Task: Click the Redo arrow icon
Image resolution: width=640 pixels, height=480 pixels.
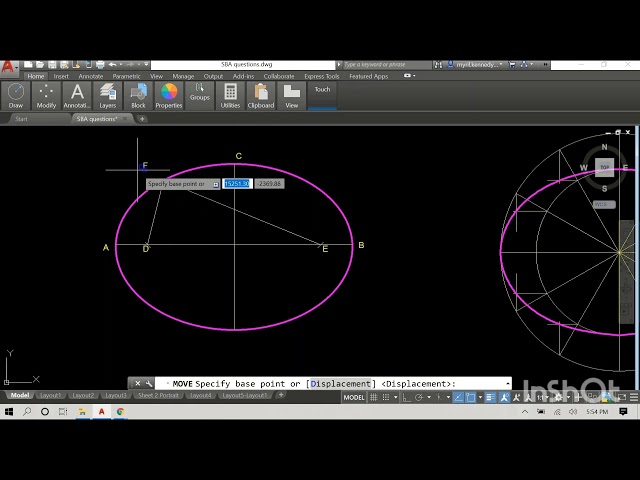Action: [x=131, y=64]
